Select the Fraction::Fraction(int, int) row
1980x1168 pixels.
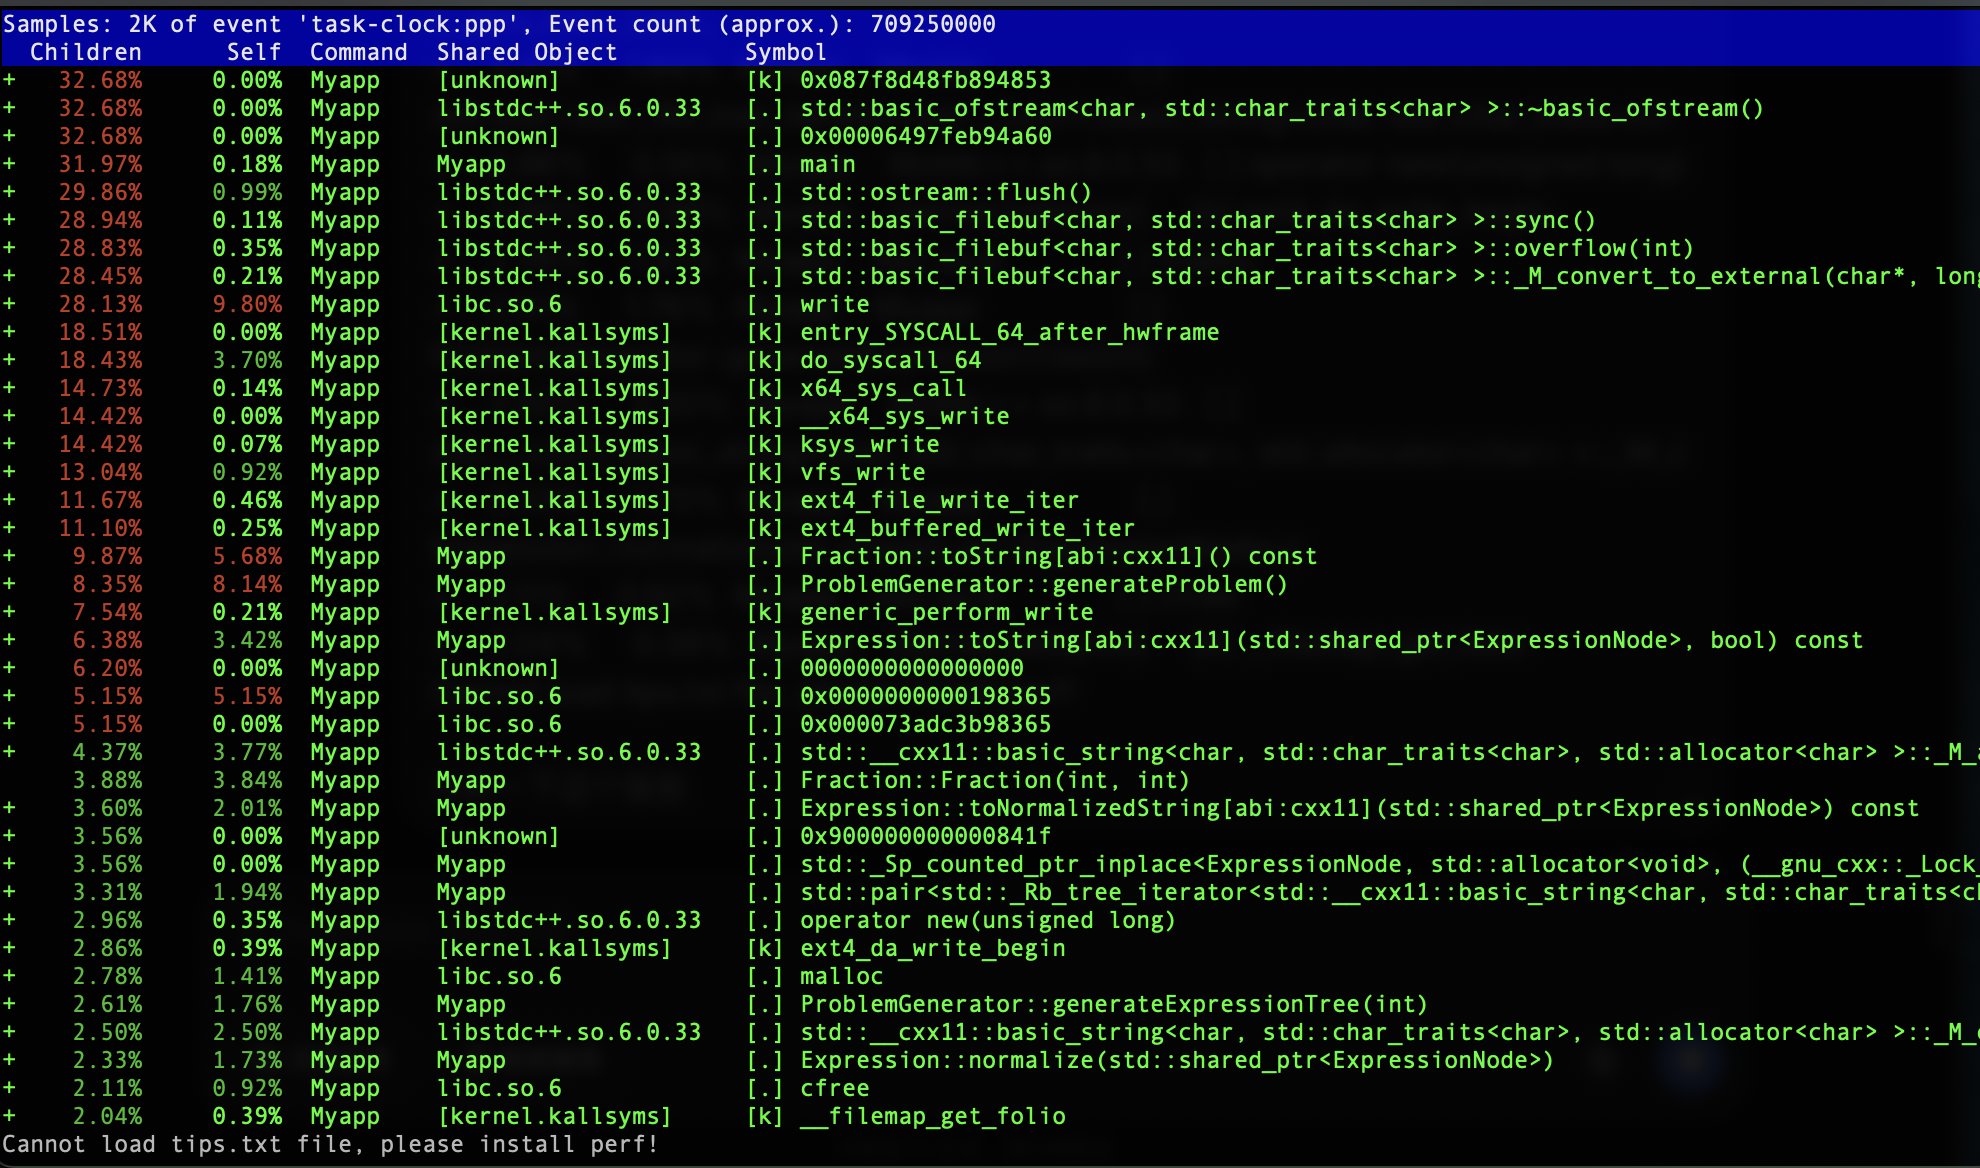click(x=994, y=780)
